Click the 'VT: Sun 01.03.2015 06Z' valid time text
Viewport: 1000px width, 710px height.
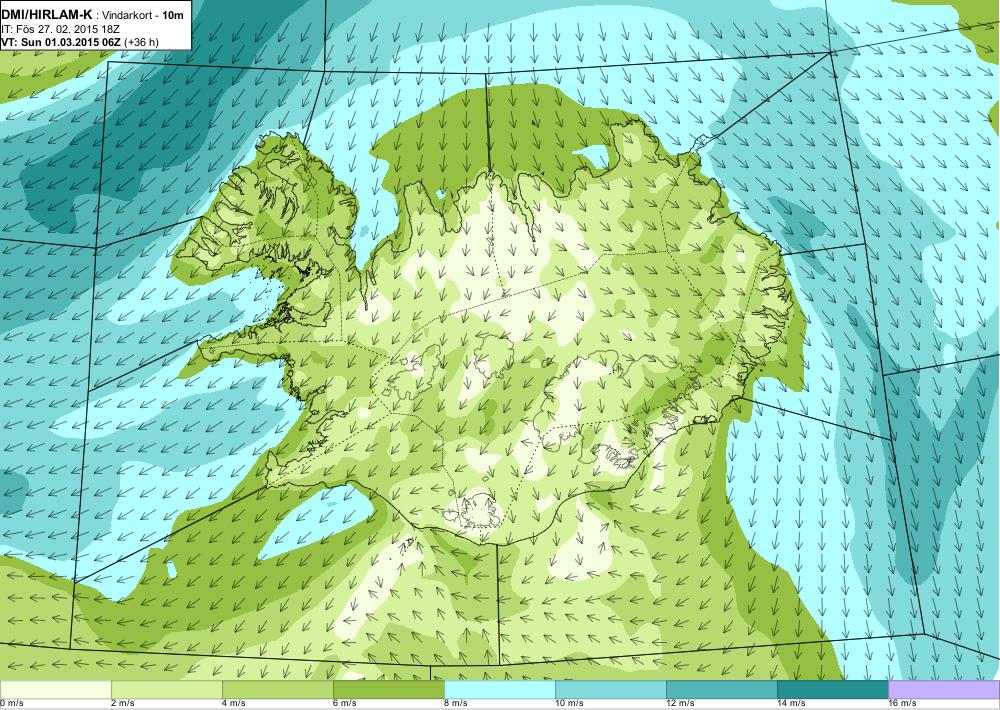point(61,42)
